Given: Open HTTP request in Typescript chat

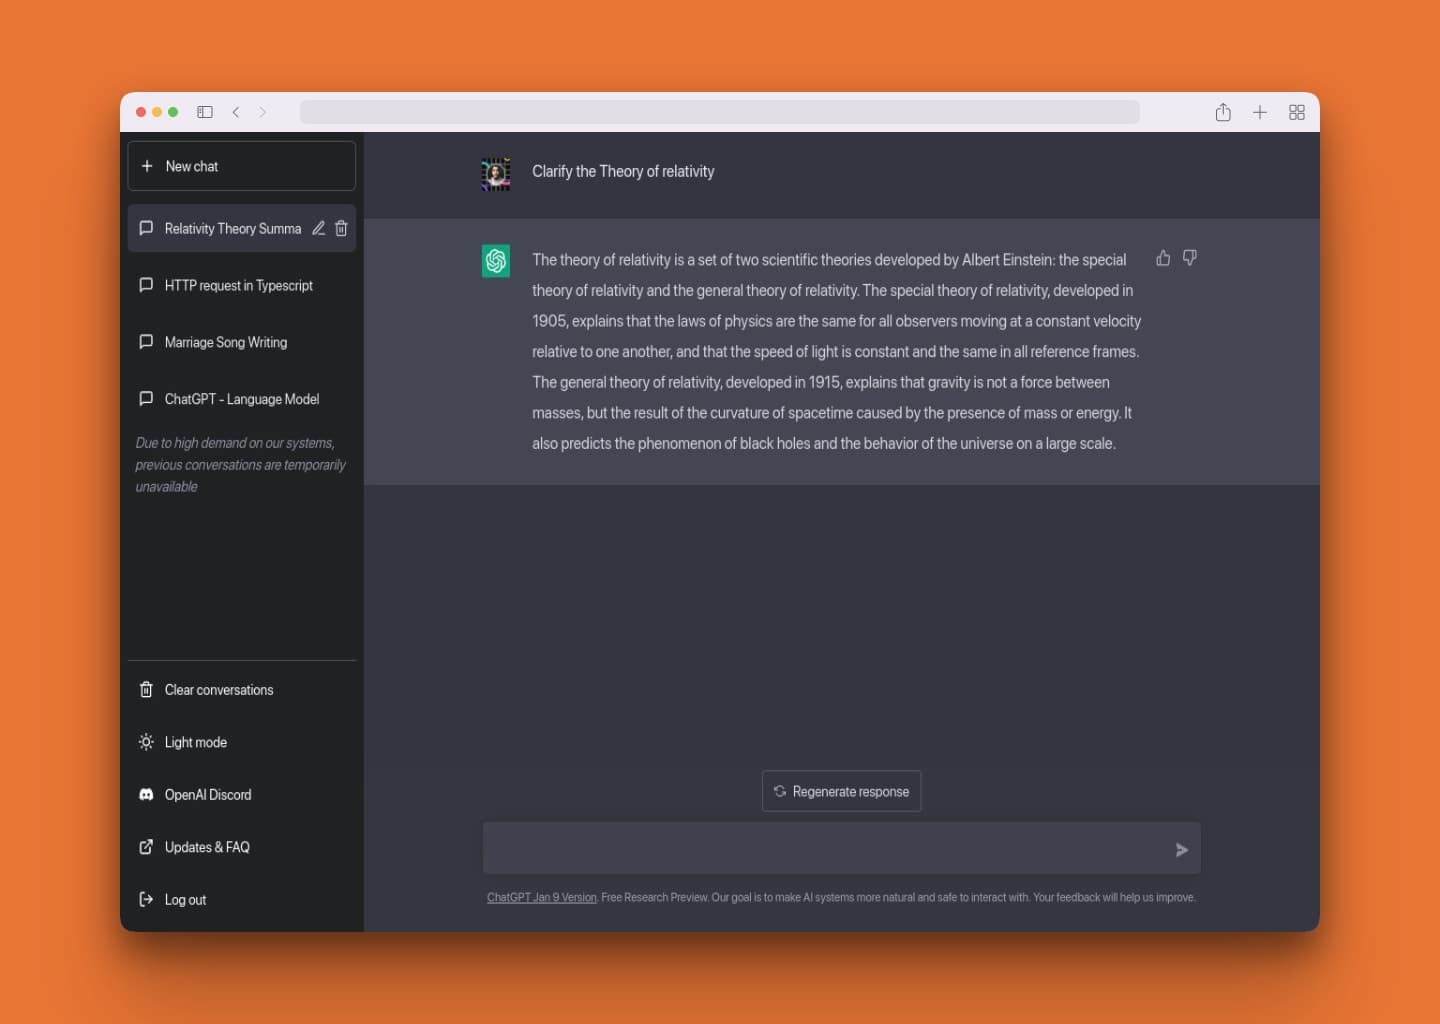Looking at the screenshot, I should [241, 285].
